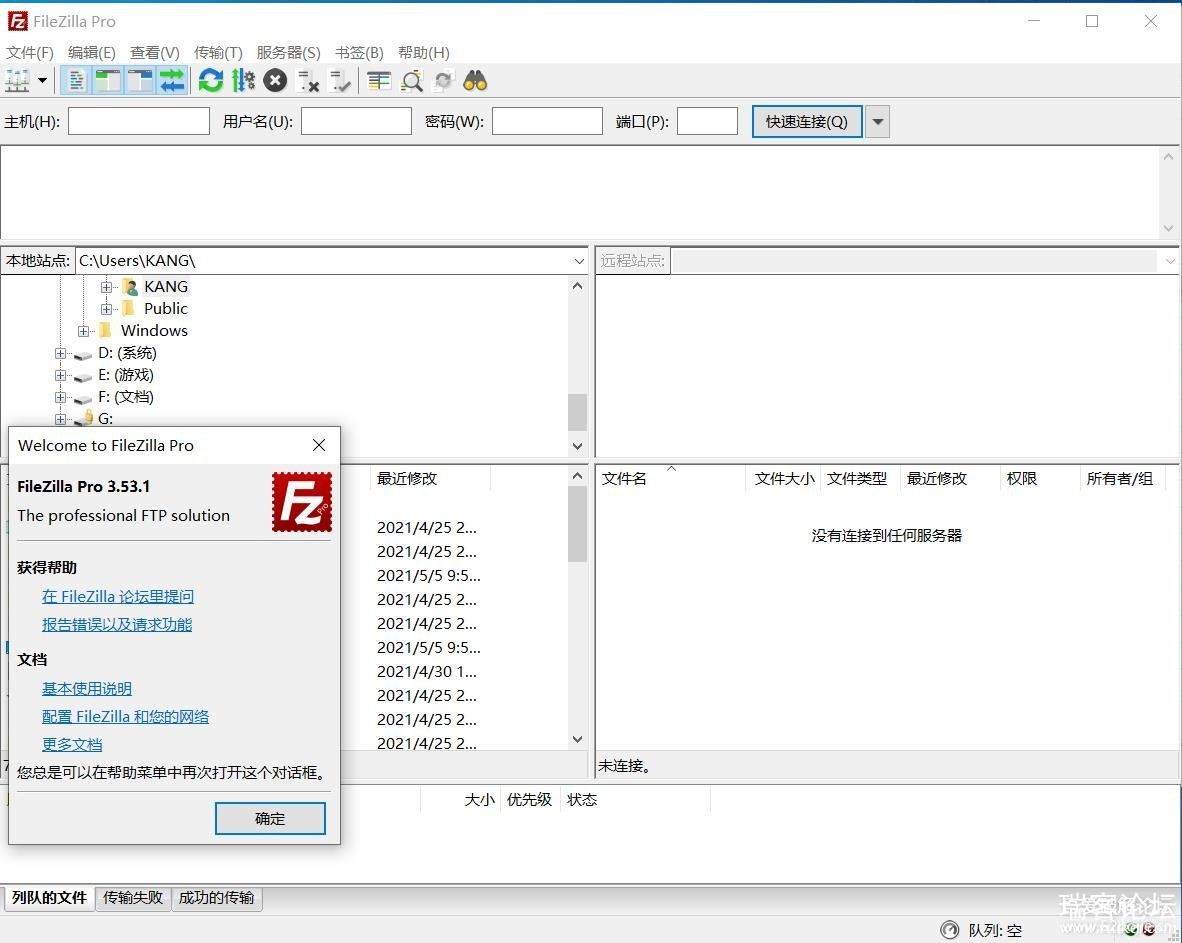Sort remote files by 所有者/组 column
The height and width of the screenshot is (943, 1182).
click(x=1119, y=479)
